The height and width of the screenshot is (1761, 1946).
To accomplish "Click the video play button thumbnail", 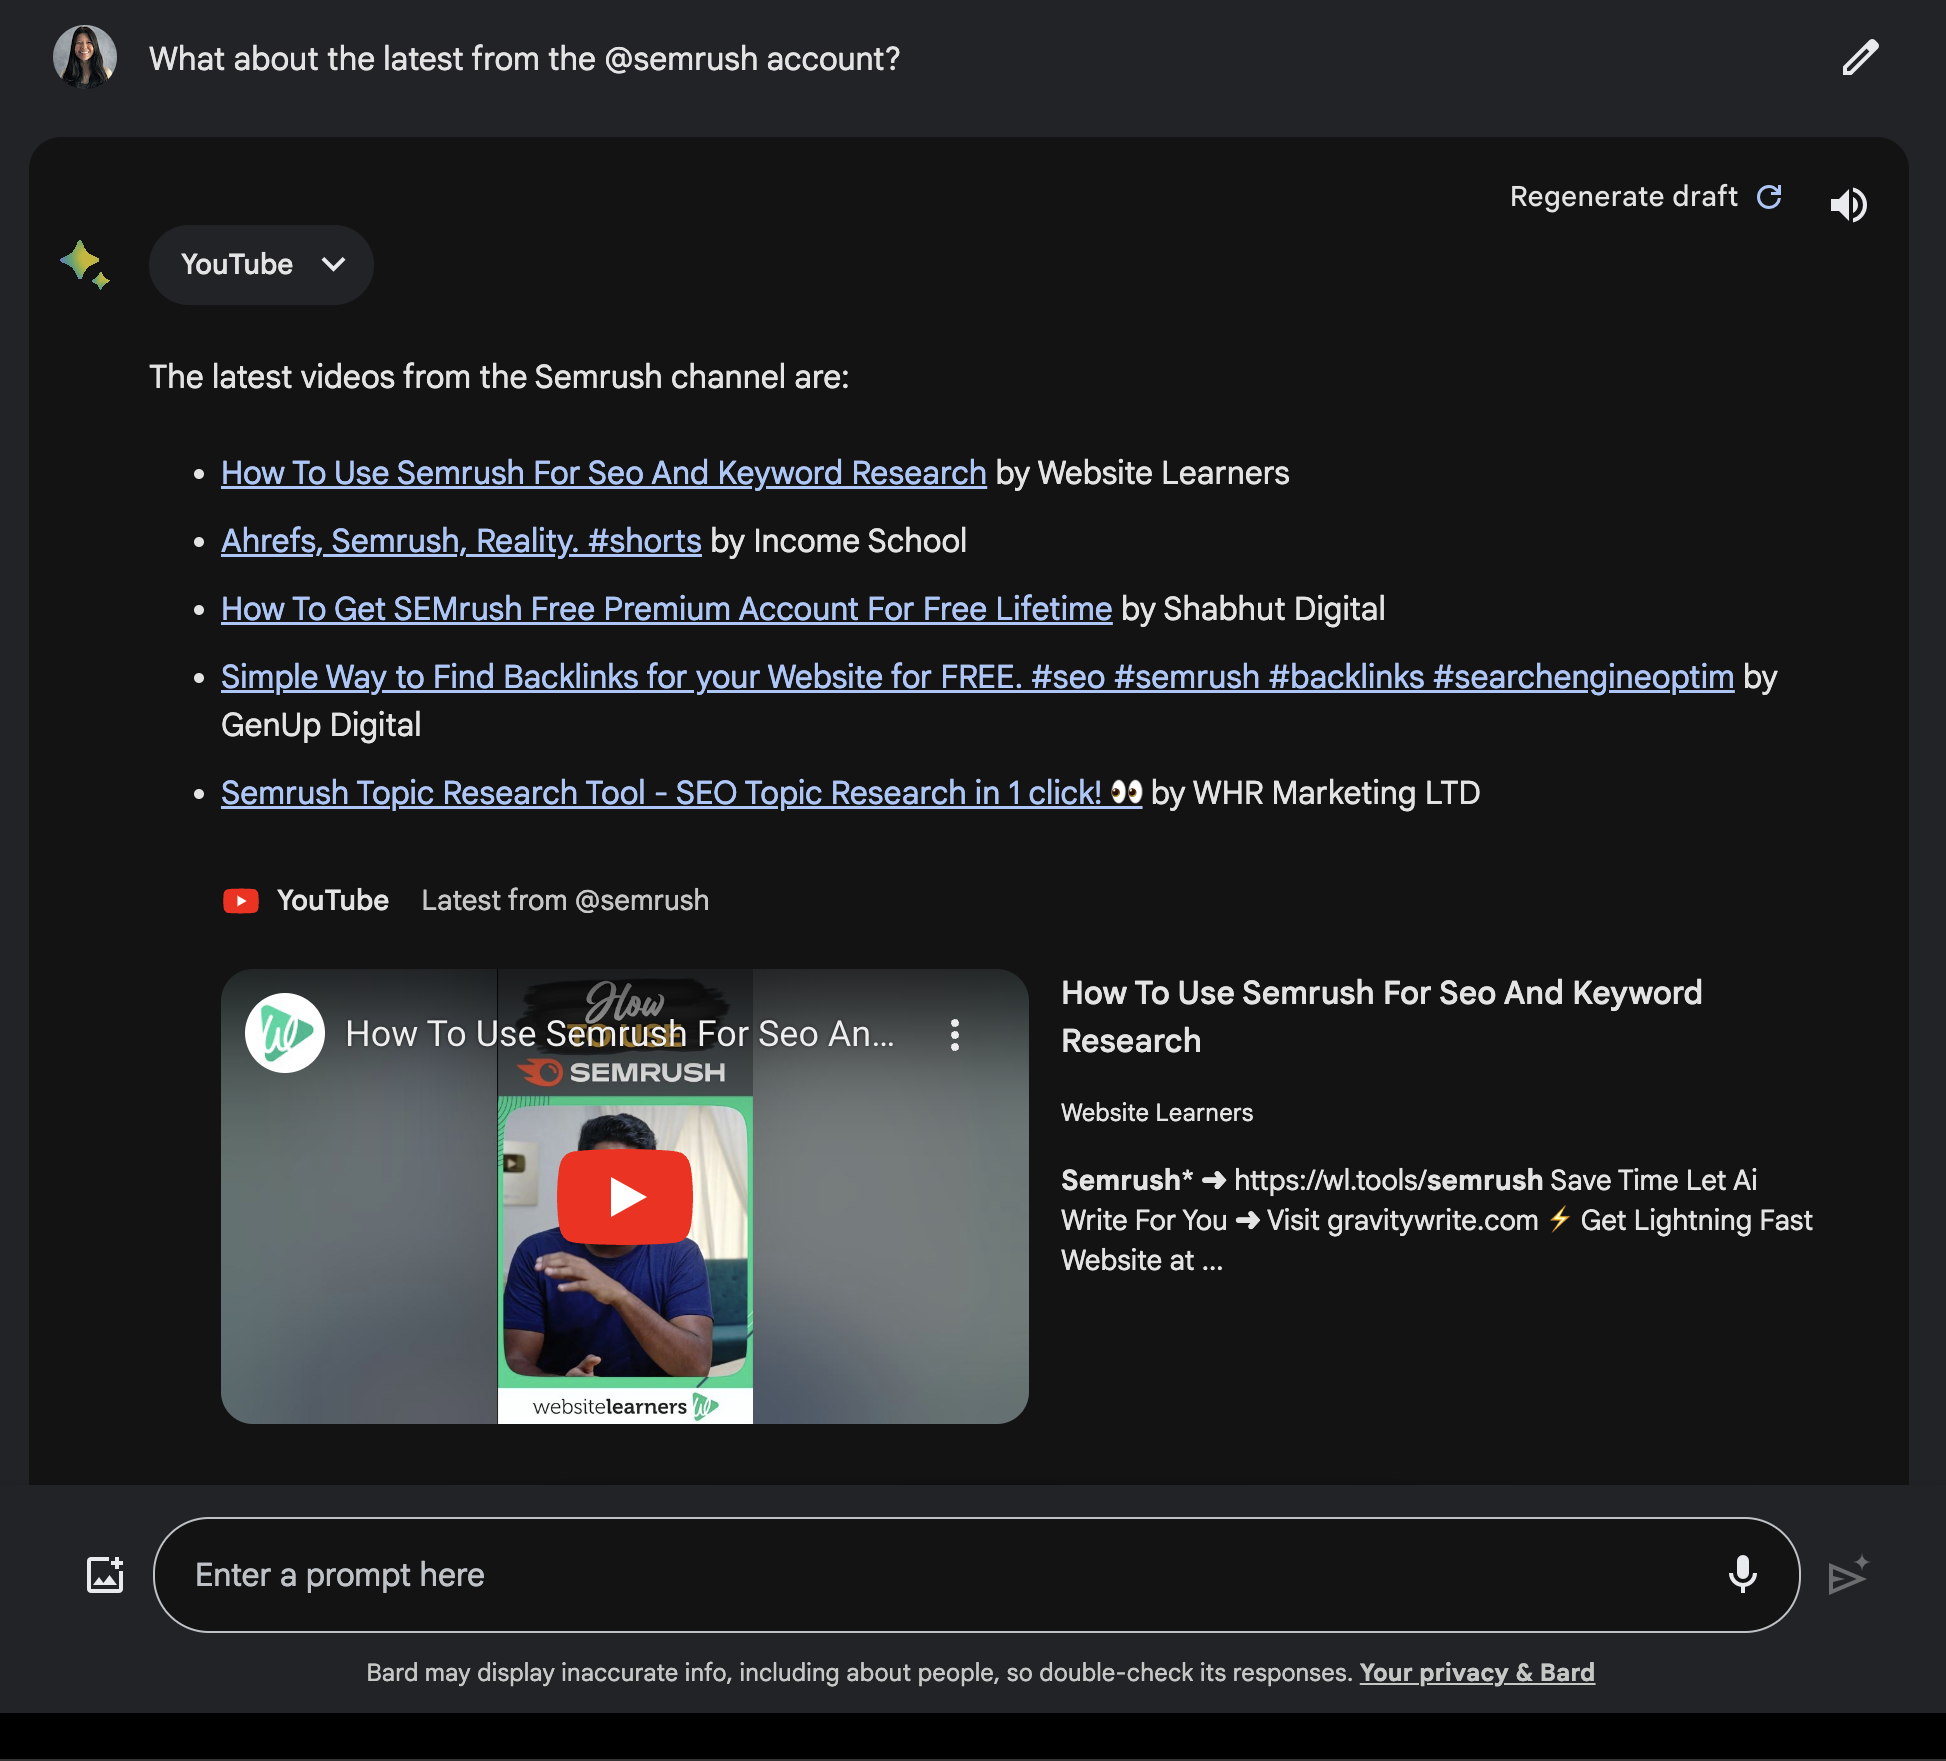I will coord(624,1195).
